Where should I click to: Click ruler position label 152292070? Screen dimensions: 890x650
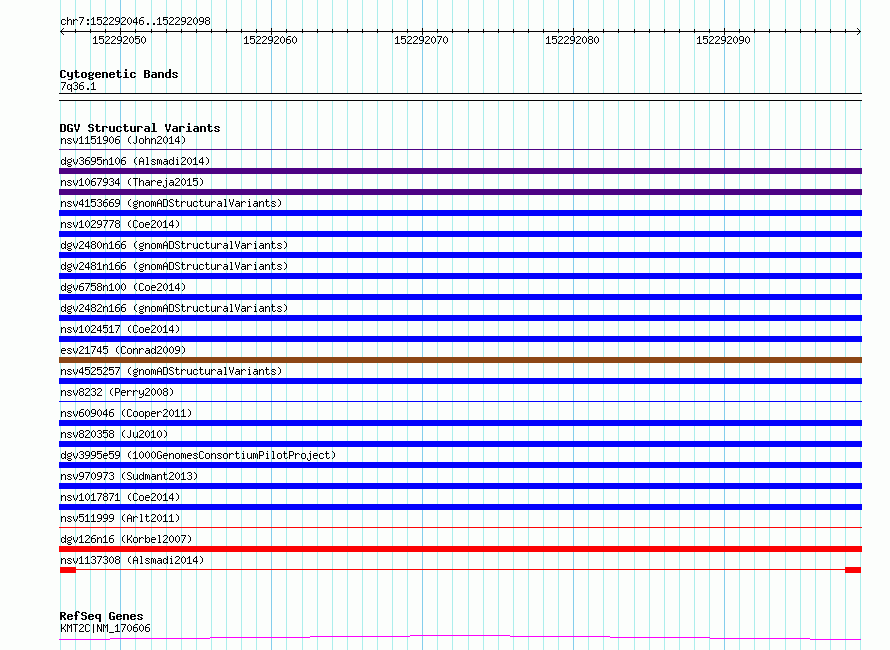(x=421, y=40)
